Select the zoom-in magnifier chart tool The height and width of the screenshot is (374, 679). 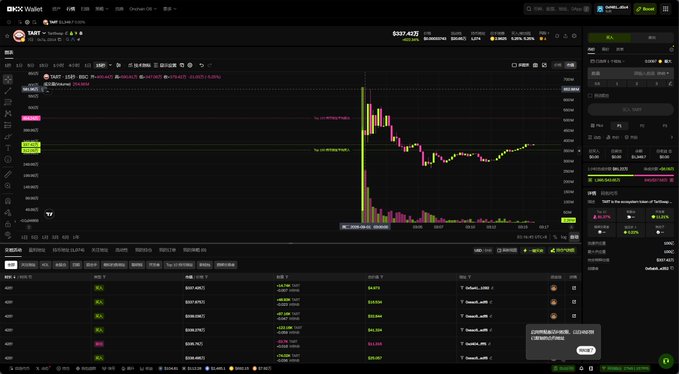[8, 185]
